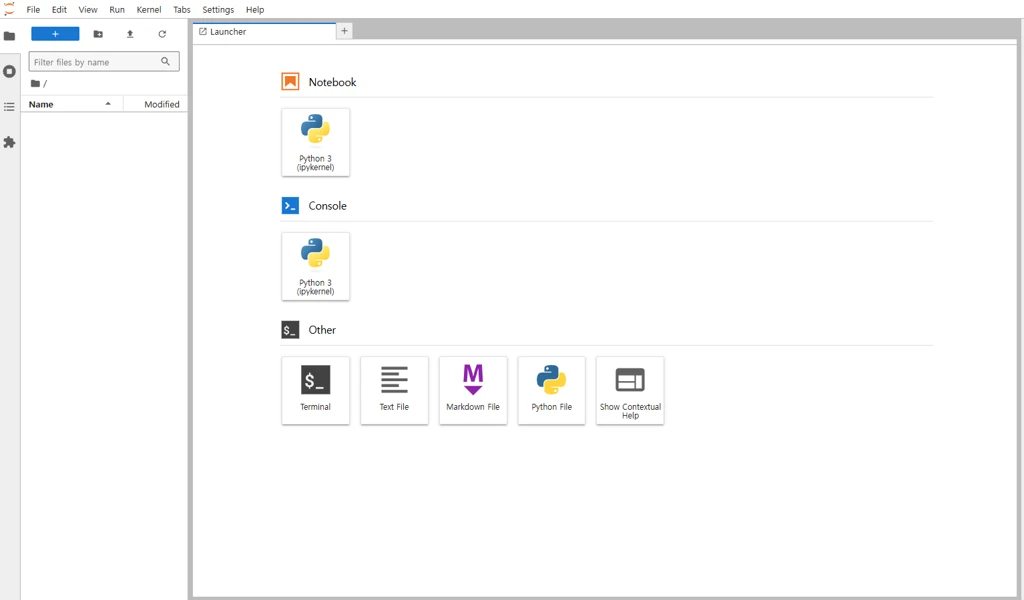Launch a Terminal from the Other section
Screen dimensions: 1024x600
tap(315, 390)
